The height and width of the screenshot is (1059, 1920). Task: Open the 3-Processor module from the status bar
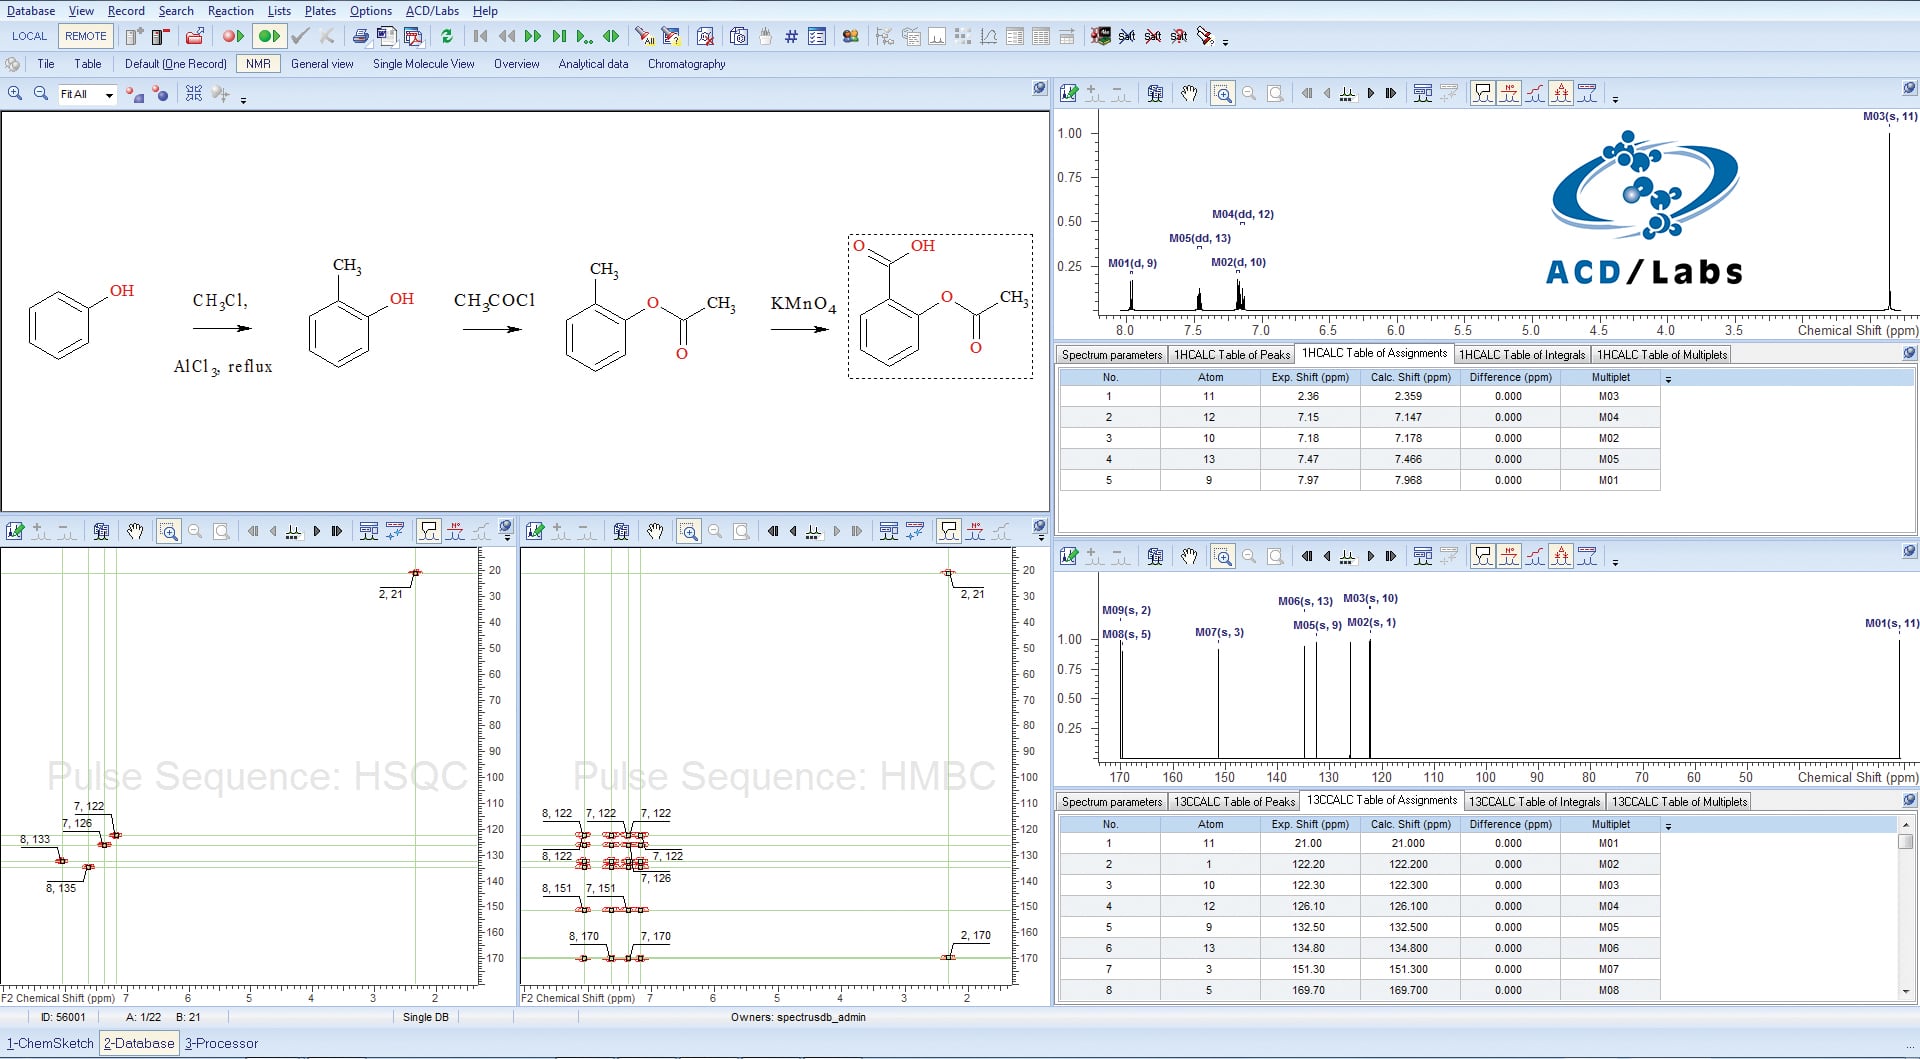(222, 1043)
